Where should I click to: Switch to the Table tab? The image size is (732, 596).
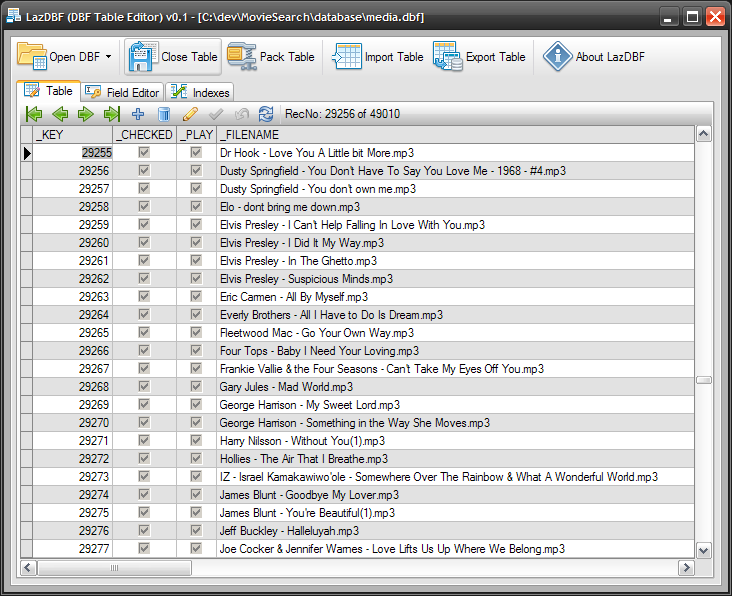49,91
